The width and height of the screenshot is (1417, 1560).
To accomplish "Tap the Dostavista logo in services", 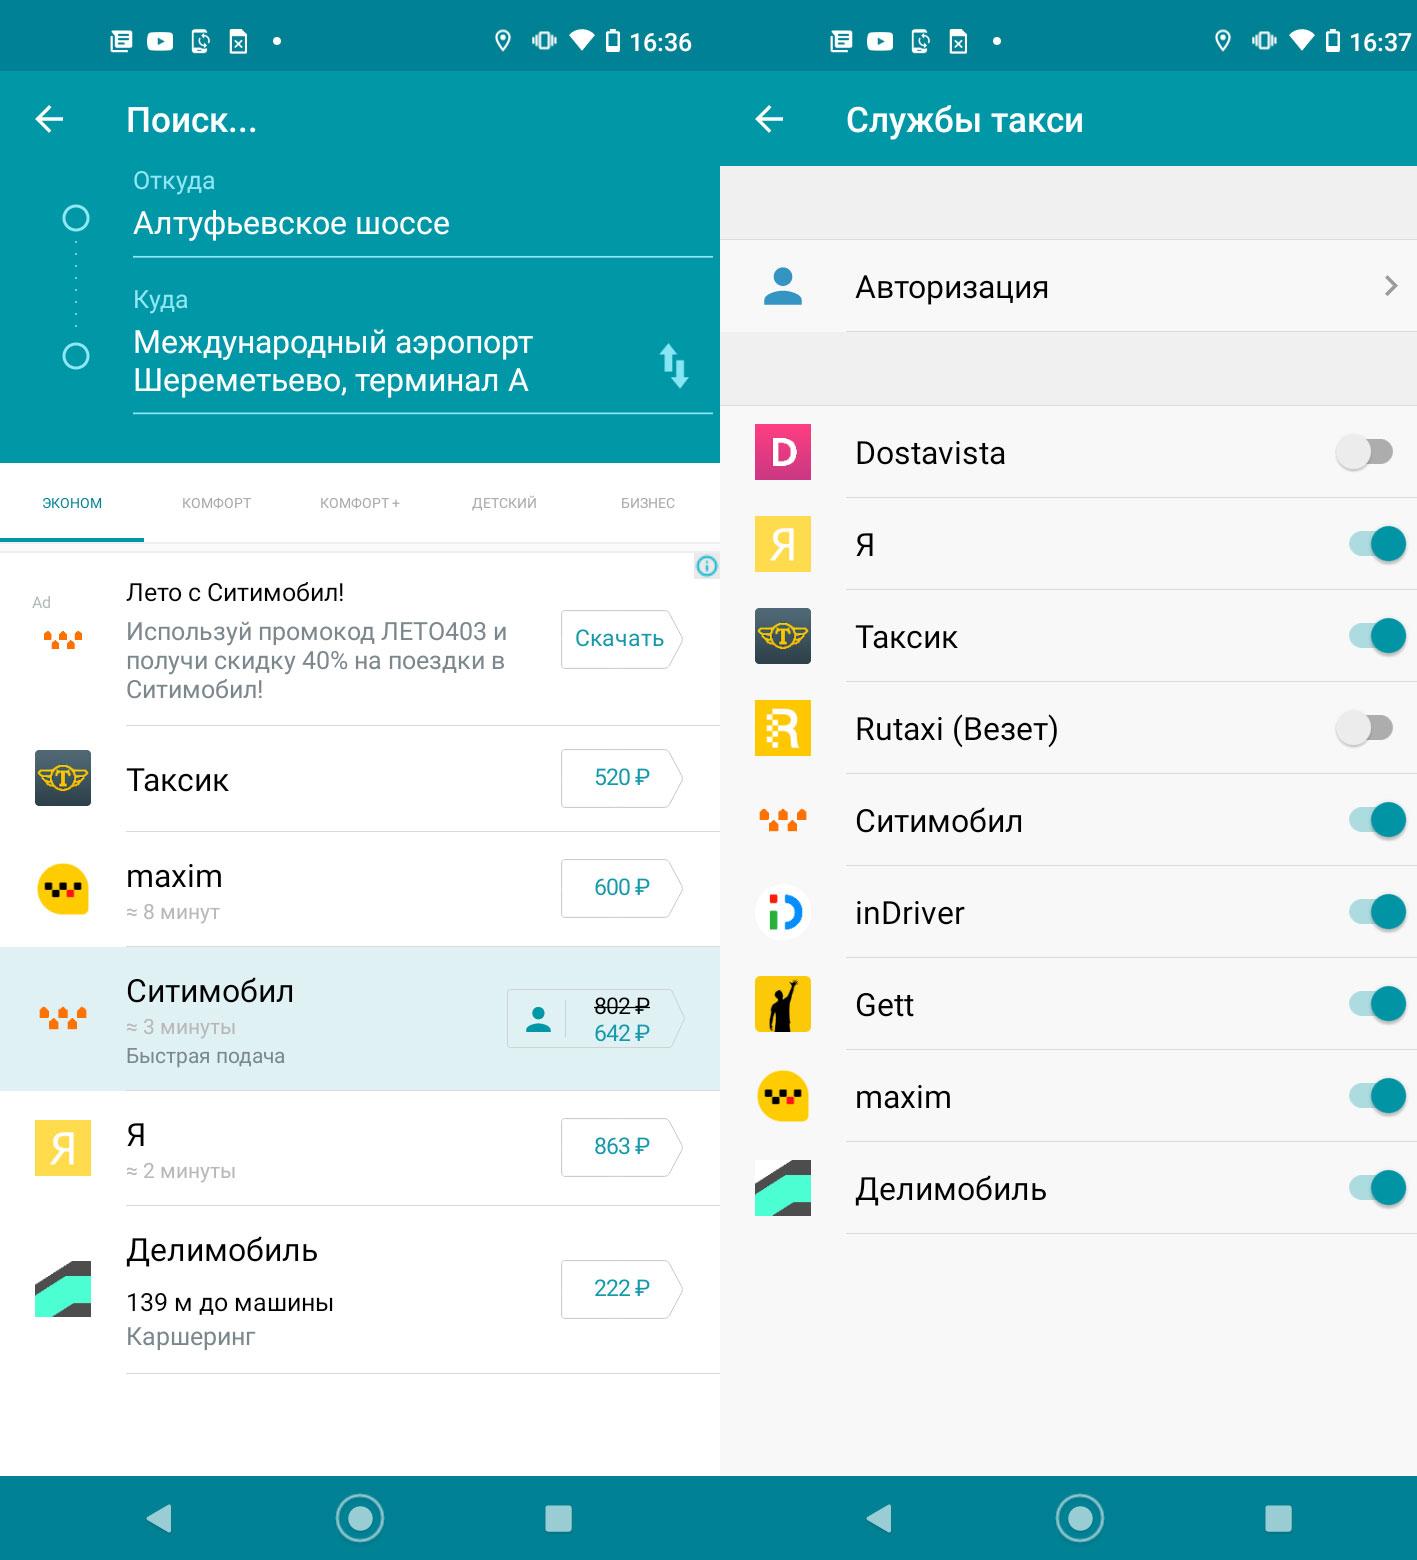I will click(x=783, y=452).
